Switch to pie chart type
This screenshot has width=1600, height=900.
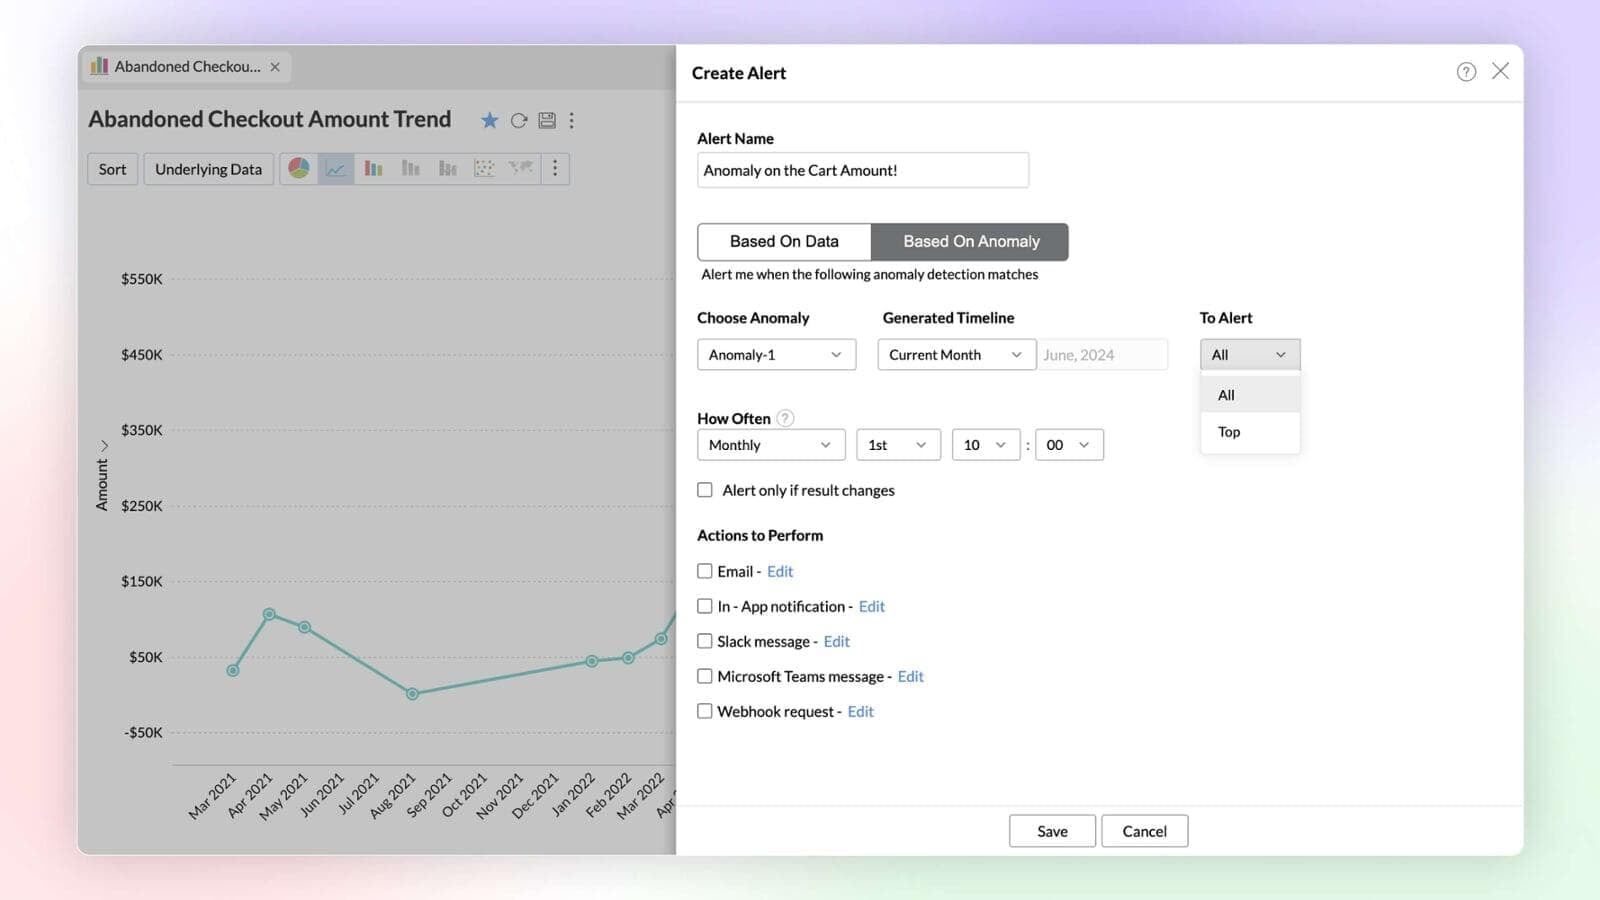click(299, 168)
